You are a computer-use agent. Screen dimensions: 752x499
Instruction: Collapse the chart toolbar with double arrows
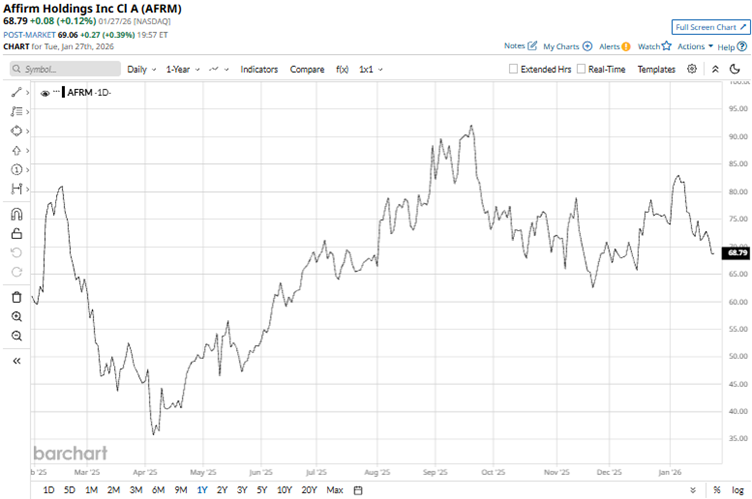(715, 69)
